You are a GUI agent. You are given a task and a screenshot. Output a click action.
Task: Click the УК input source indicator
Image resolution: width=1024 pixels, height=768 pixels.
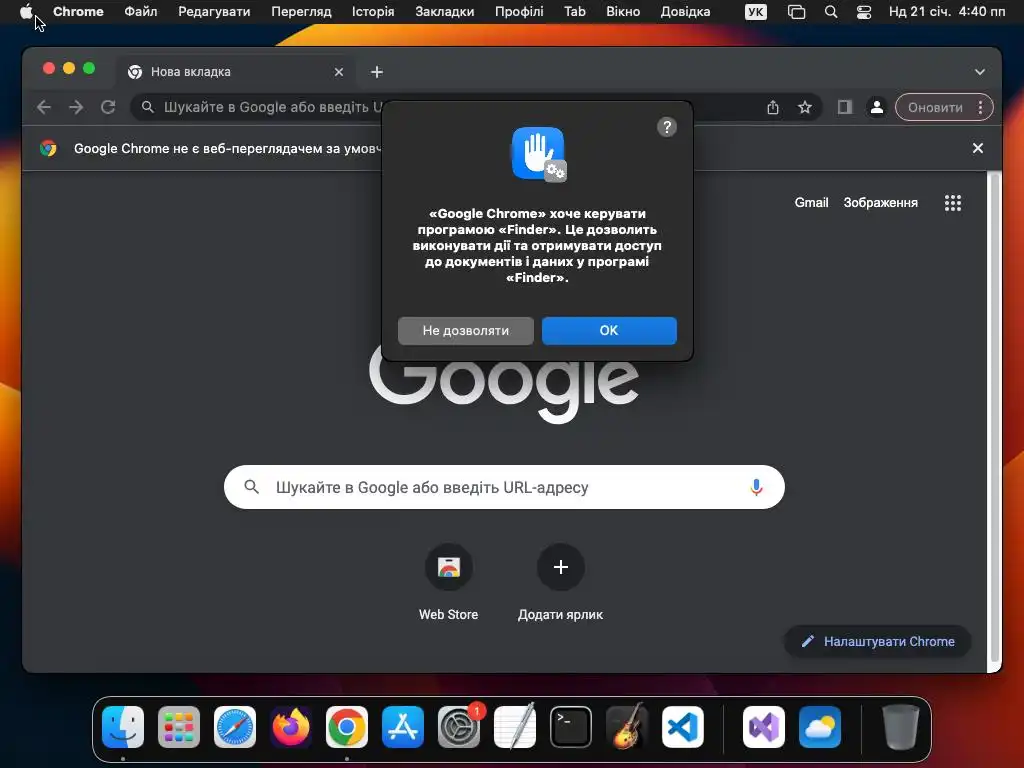(x=756, y=12)
